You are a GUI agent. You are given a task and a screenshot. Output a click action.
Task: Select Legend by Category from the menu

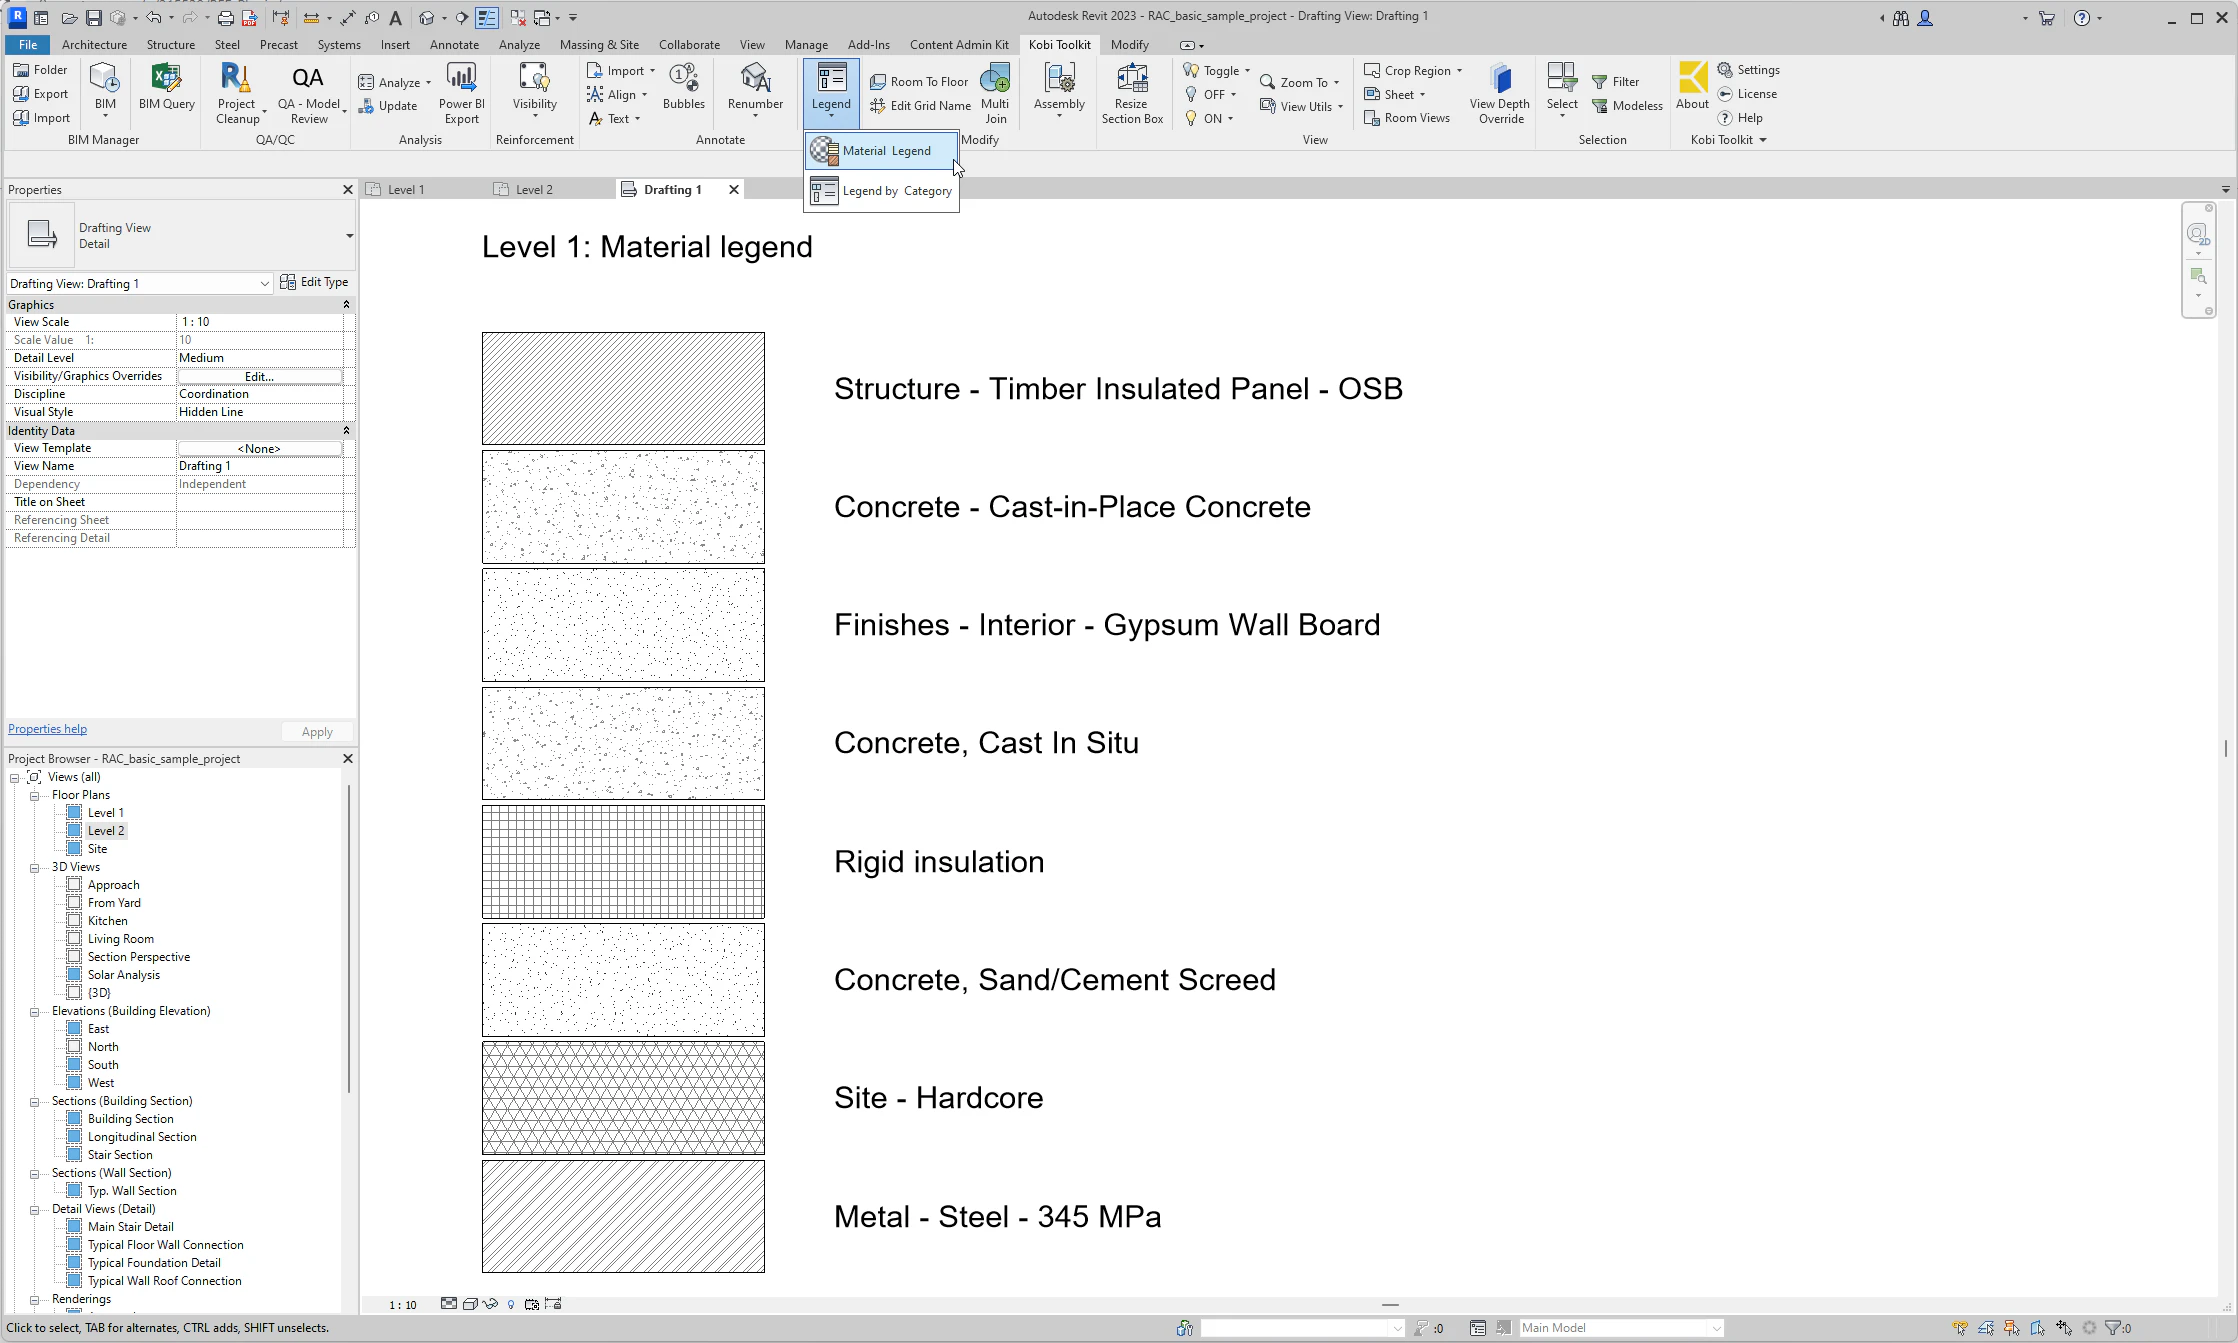click(x=895, y=190)
